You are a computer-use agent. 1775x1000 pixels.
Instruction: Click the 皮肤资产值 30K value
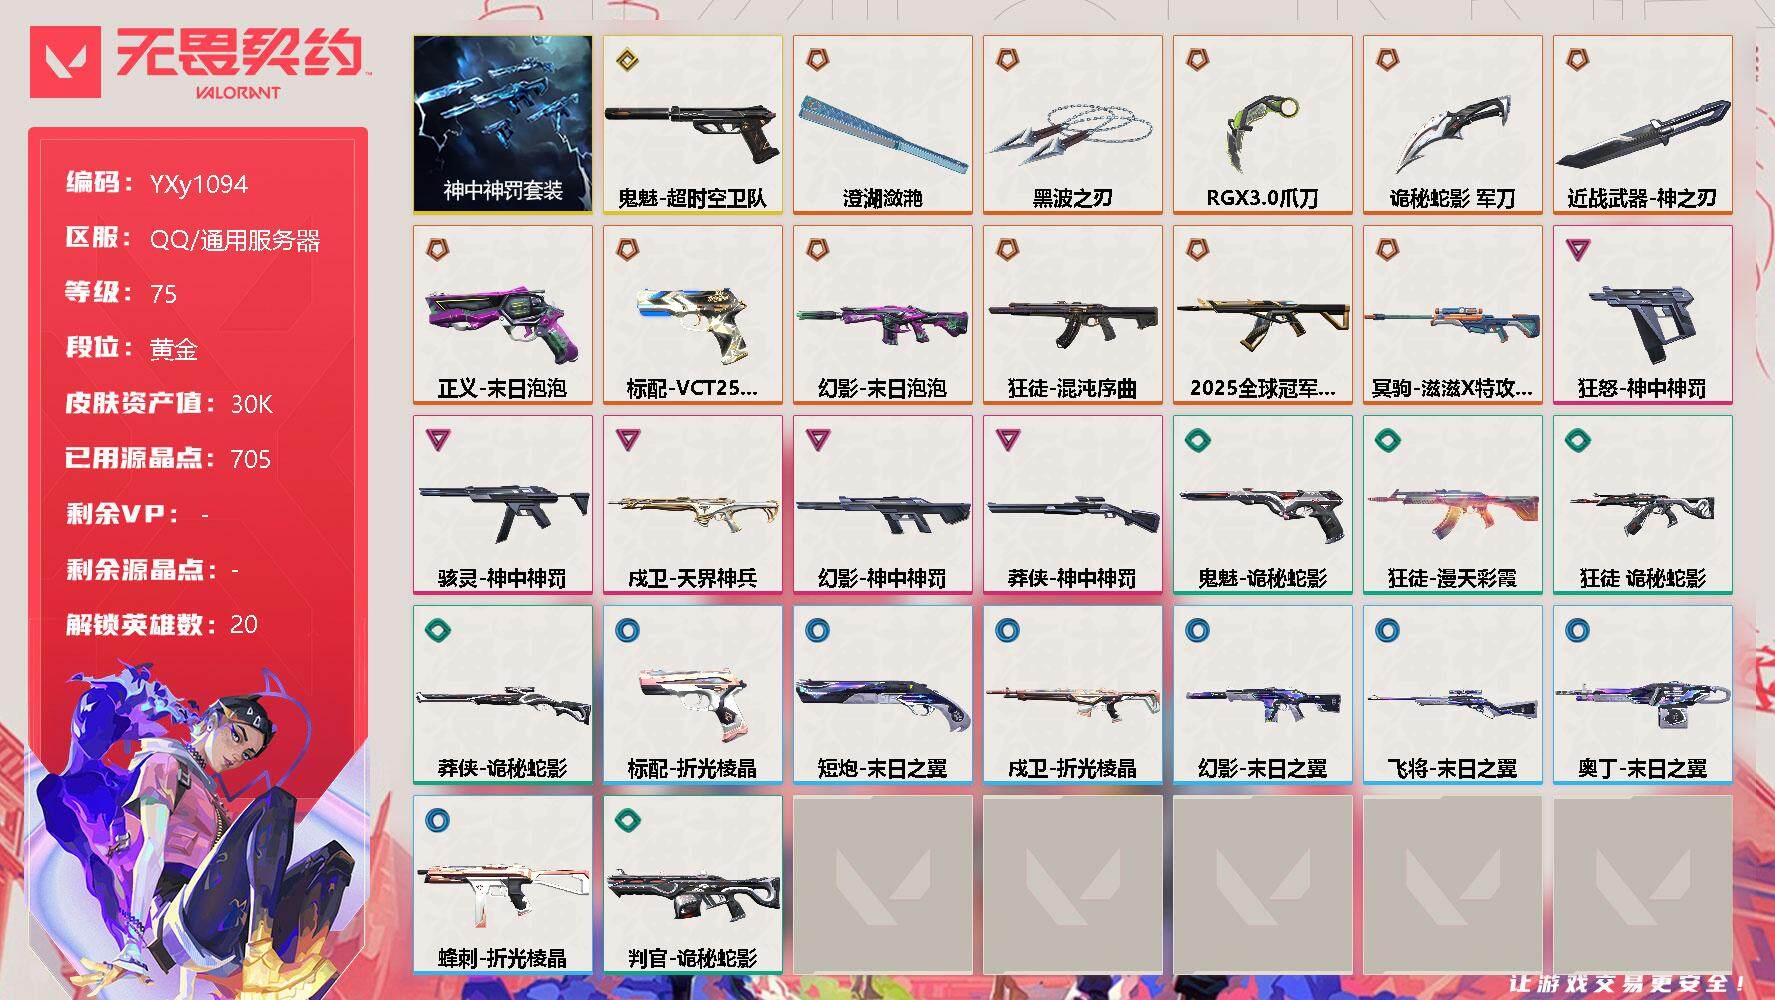pyautogui.click(x=251, y=404)
